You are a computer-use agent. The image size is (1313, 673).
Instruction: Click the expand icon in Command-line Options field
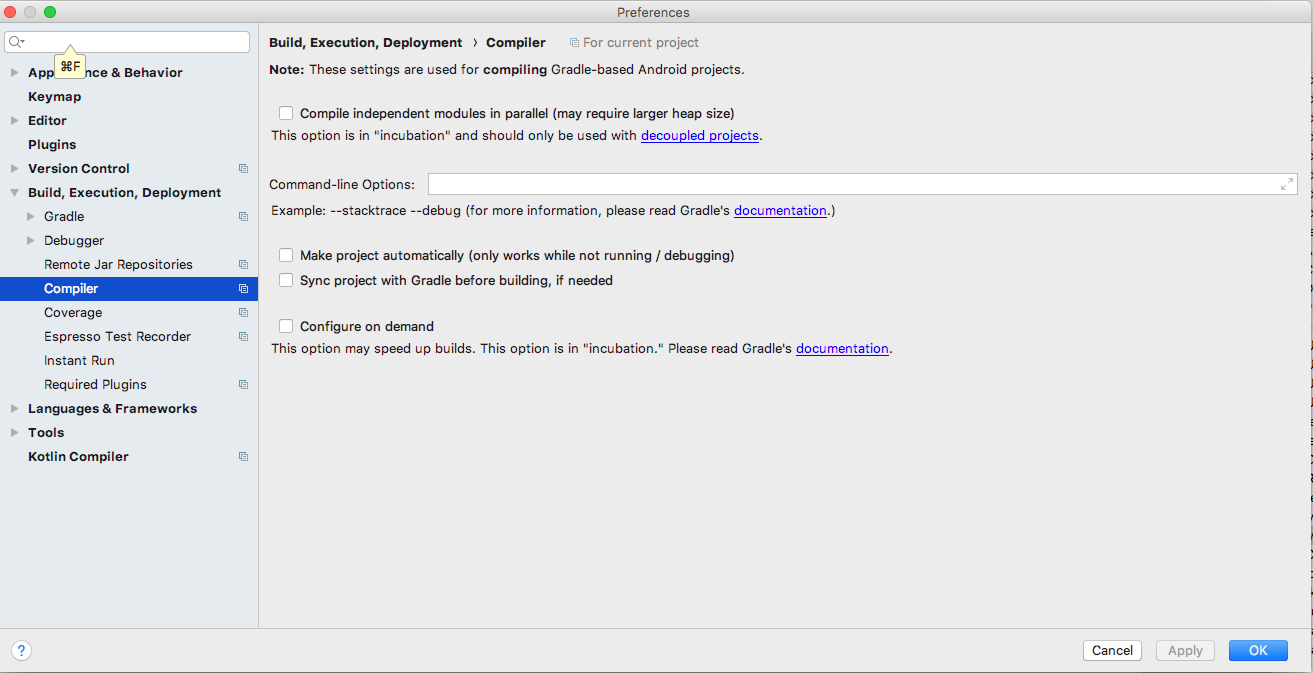[x=1286, y=184]
